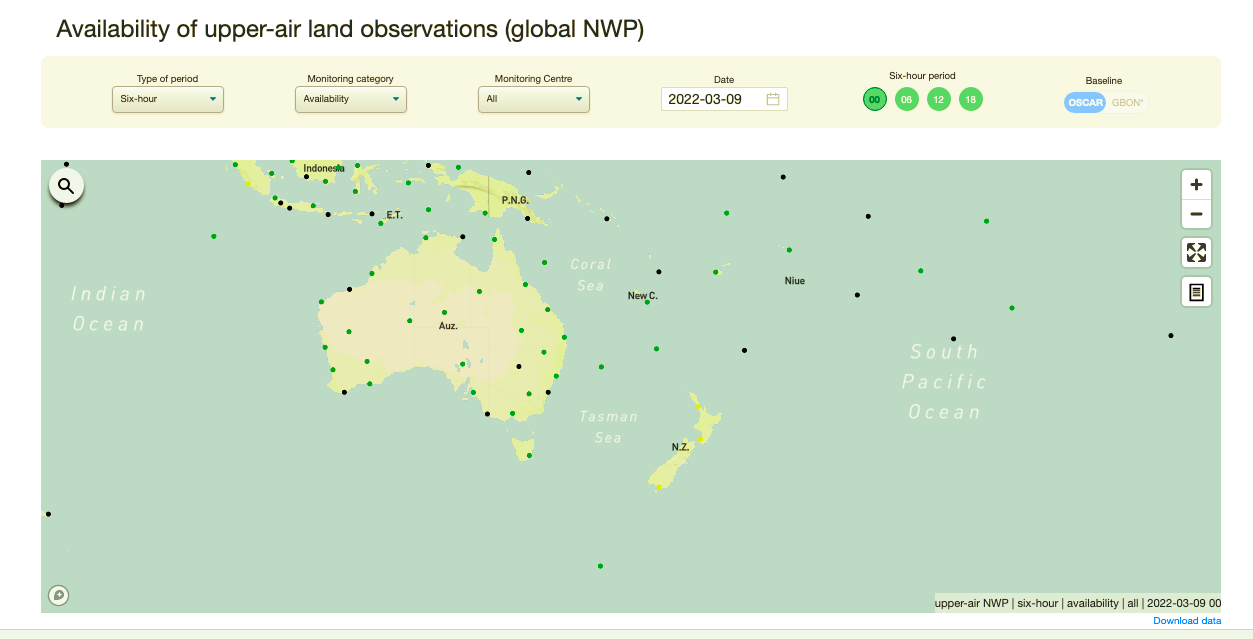This screenshot has width=1253, height=639.
Task: Click the map logo in bottom-left corner
Action: pyautogui.click(x=59, y=596)
